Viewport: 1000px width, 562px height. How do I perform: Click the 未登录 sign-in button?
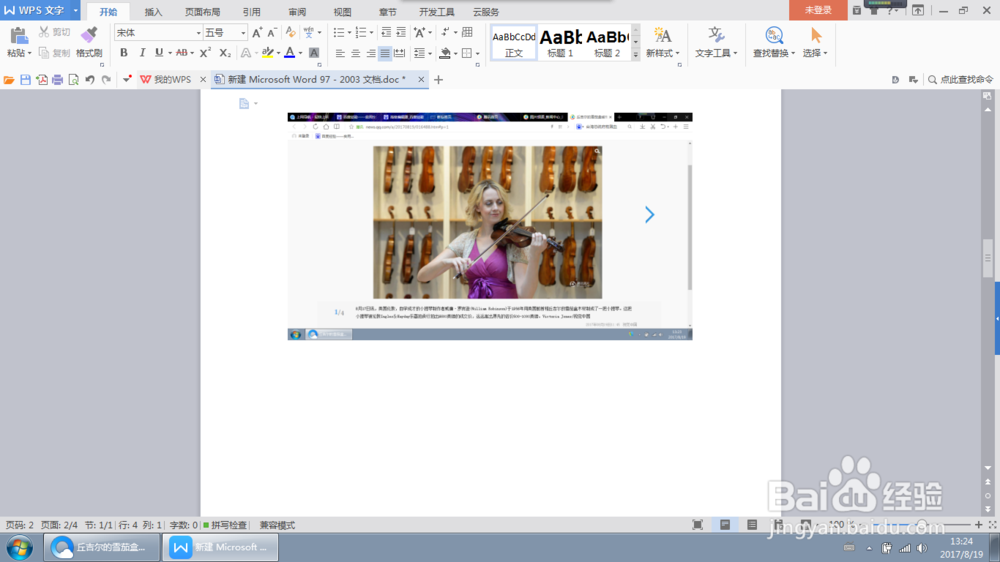click(818, 10)
